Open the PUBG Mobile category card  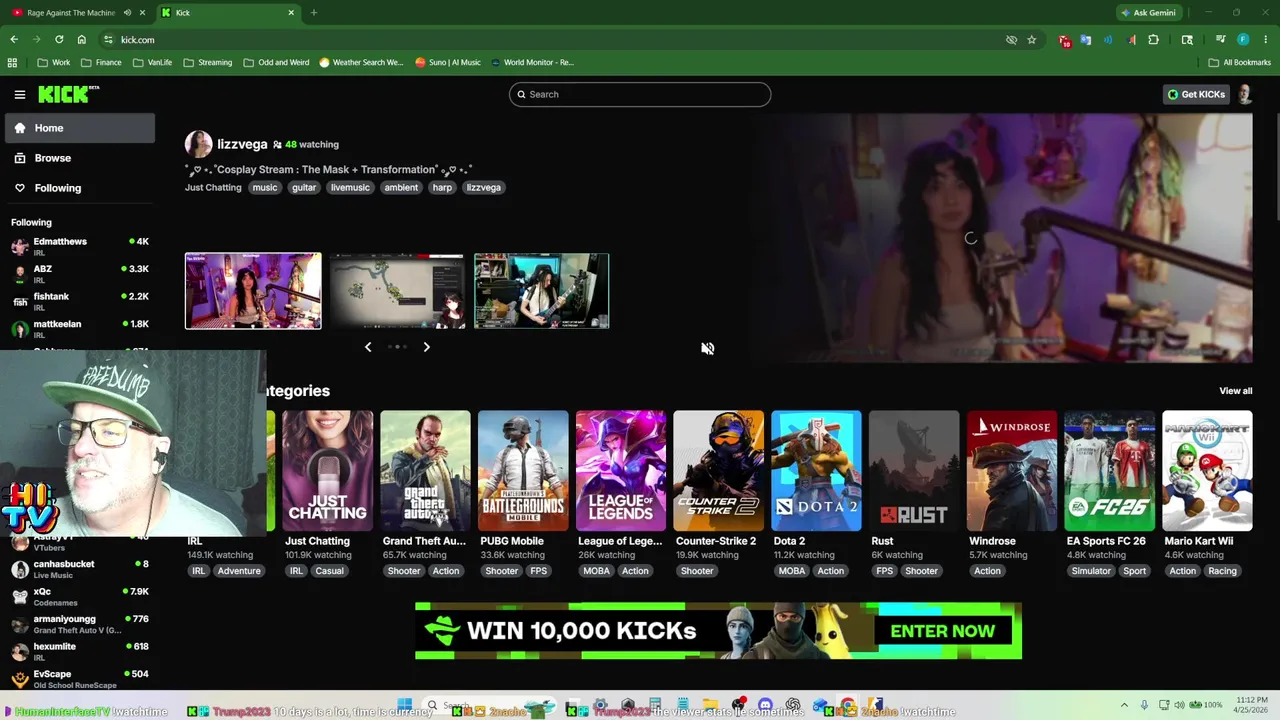[x=523, y=471]
